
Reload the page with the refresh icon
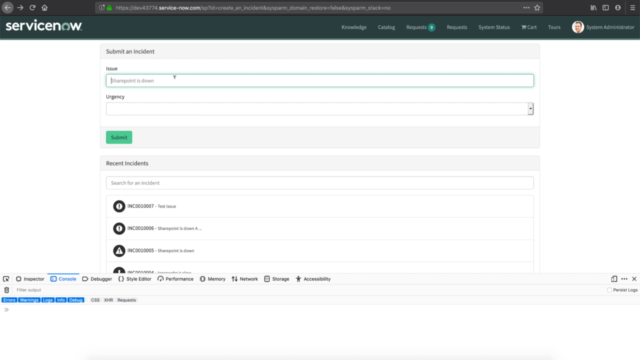32,8
